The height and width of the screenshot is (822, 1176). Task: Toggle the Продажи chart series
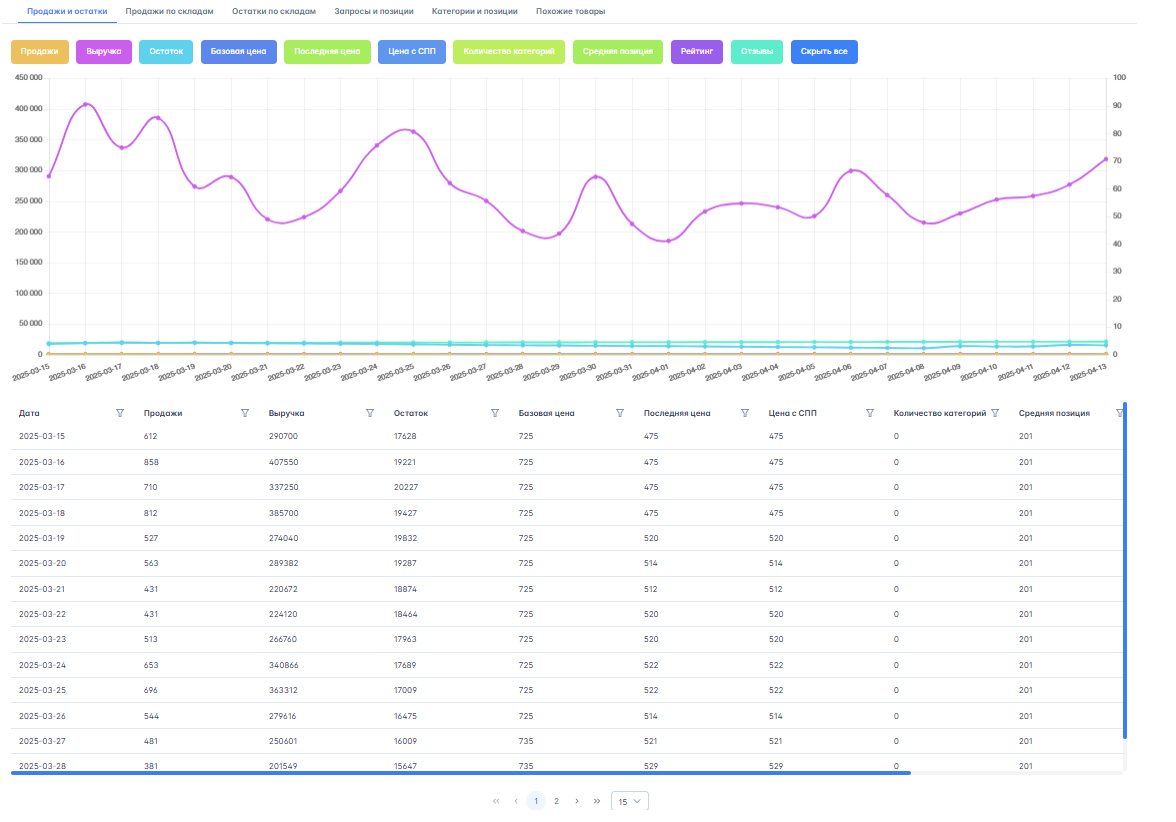(x=39, y=51)
